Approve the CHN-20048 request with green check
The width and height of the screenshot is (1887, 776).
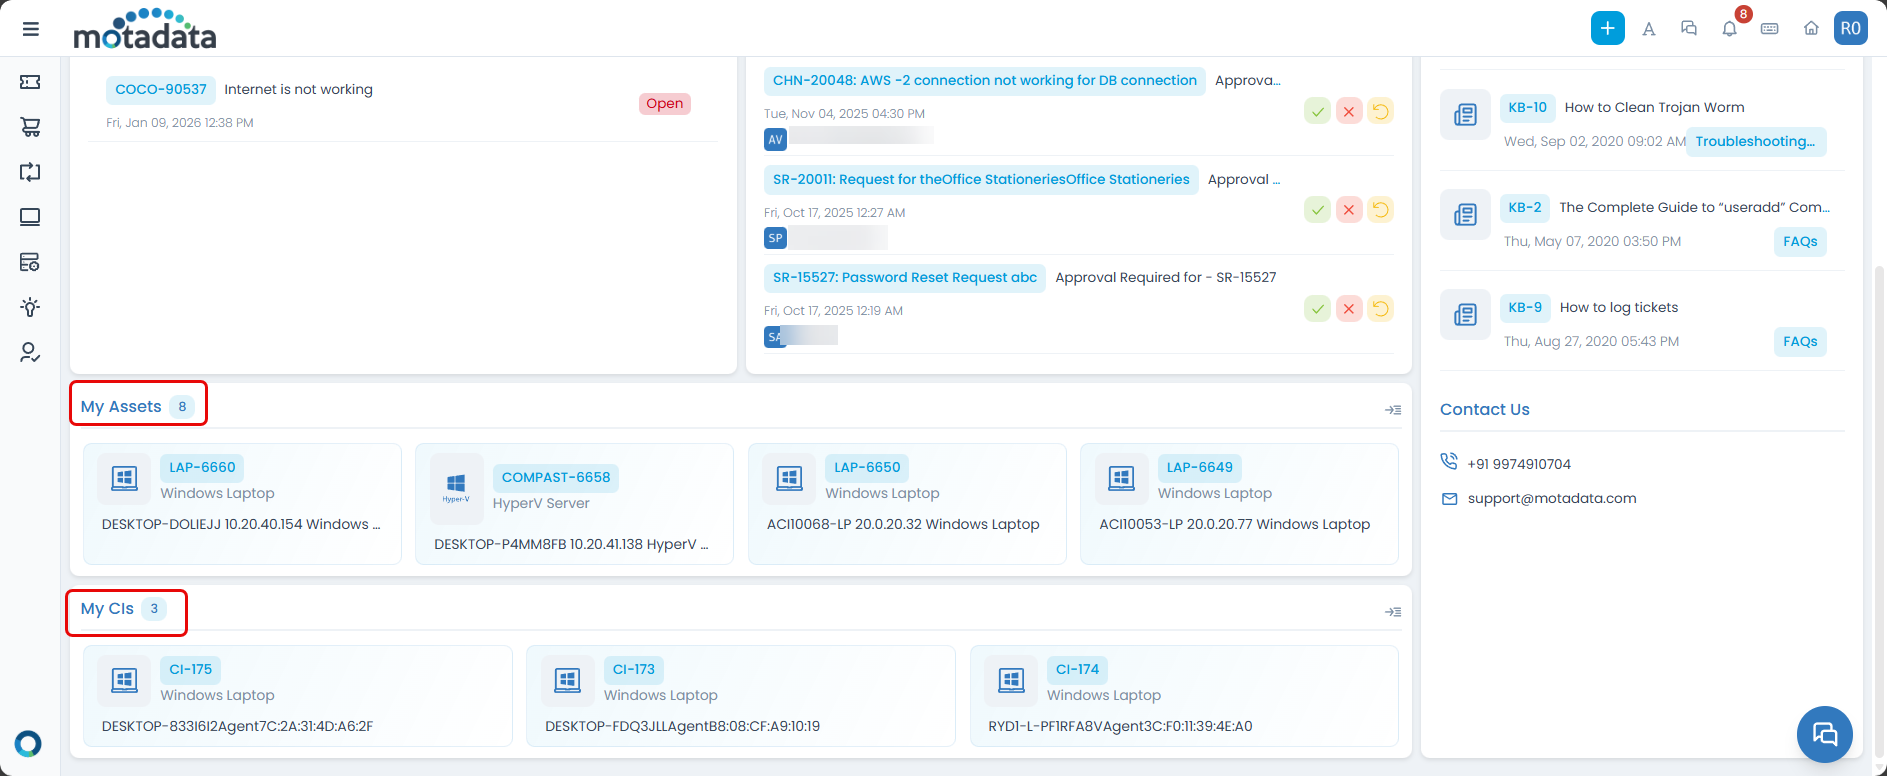point(1318,111)
